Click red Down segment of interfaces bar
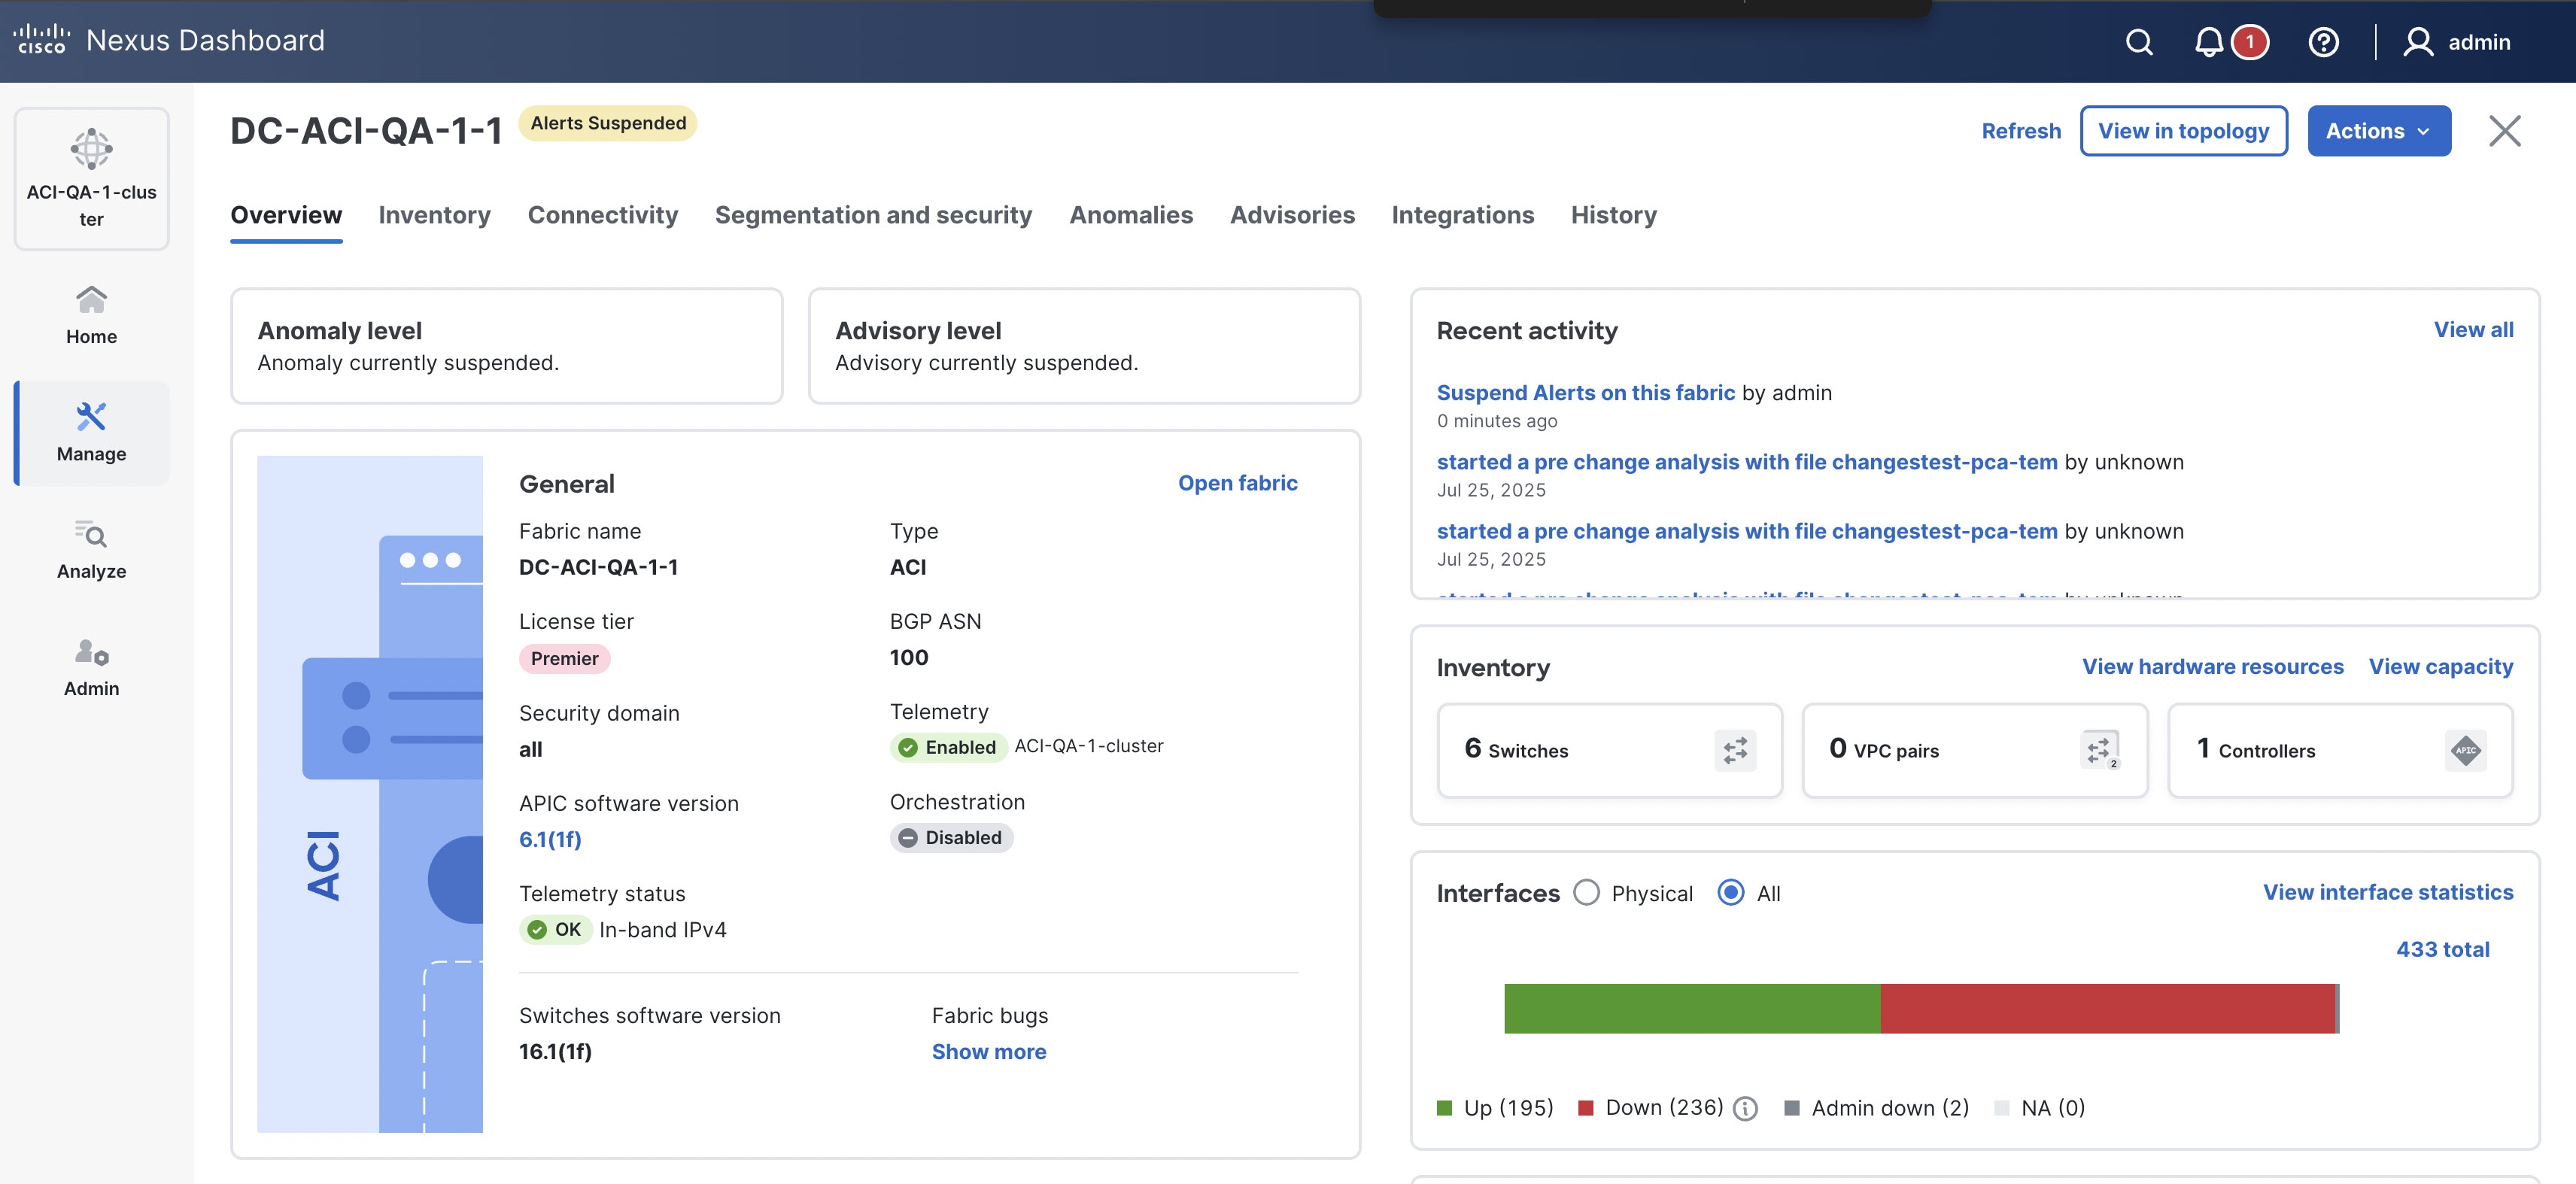Image resolution: width=2576 pixels, height=1184 pixels. click(x=2107, y=1008)
